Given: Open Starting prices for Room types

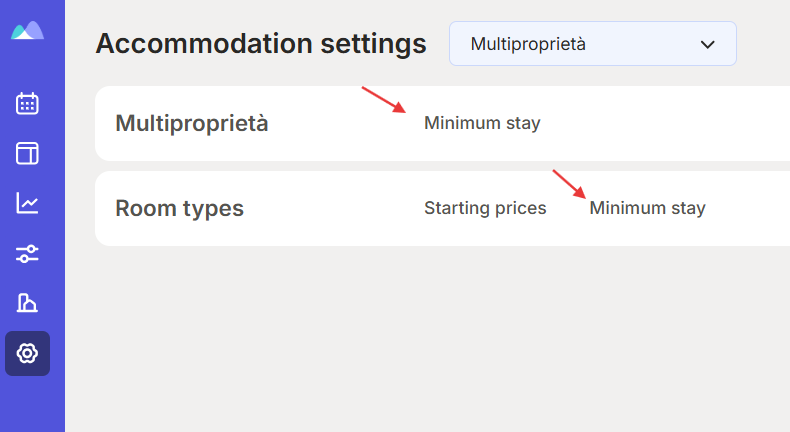Looking at the screenshot, I should 485,208.
